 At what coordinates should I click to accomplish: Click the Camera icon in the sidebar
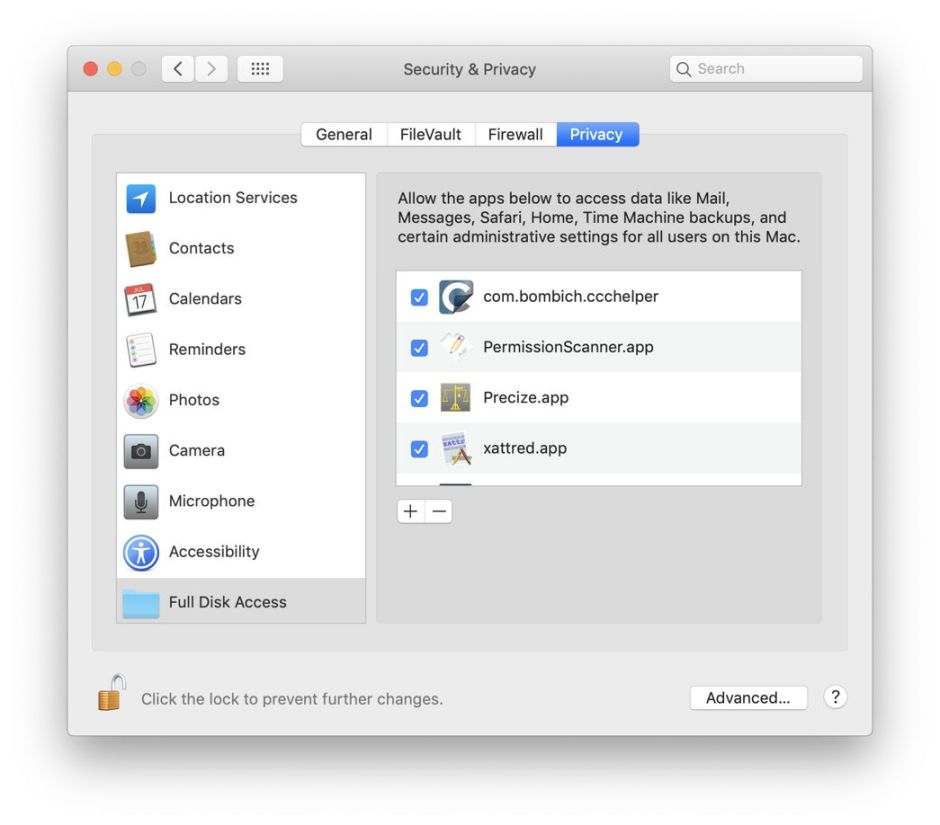[x=141, y=450]
